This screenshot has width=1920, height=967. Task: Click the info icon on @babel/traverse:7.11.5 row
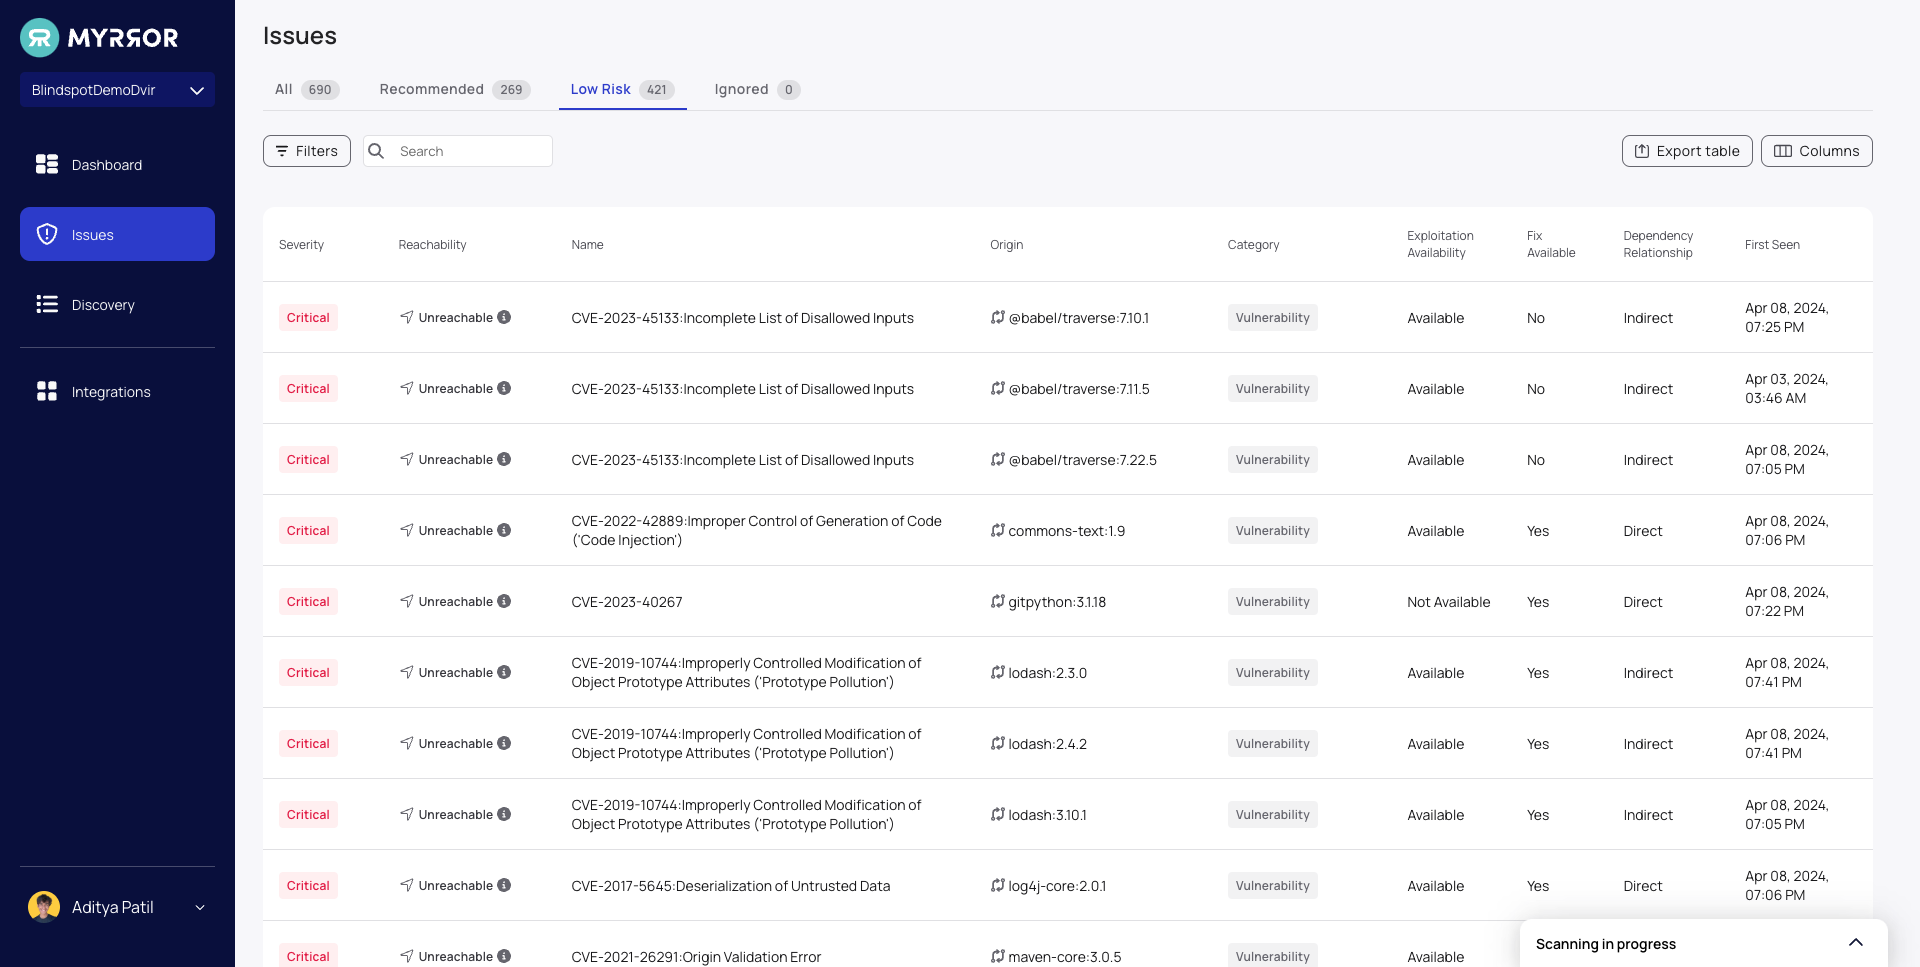point(504,388)
